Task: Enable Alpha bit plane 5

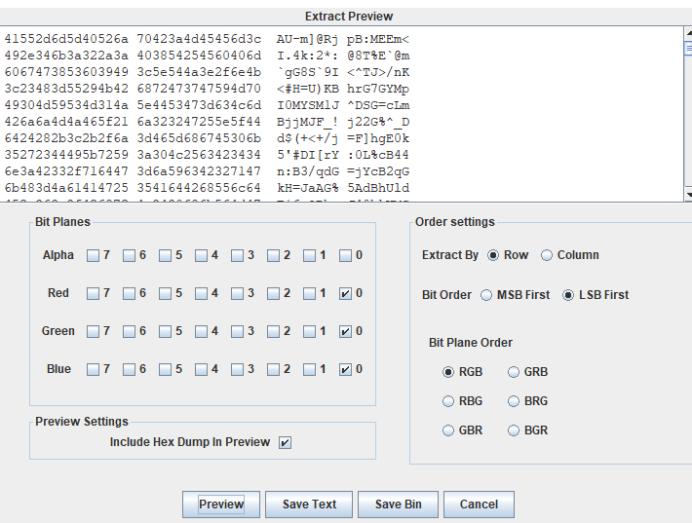Action: [x=165, y=256]
